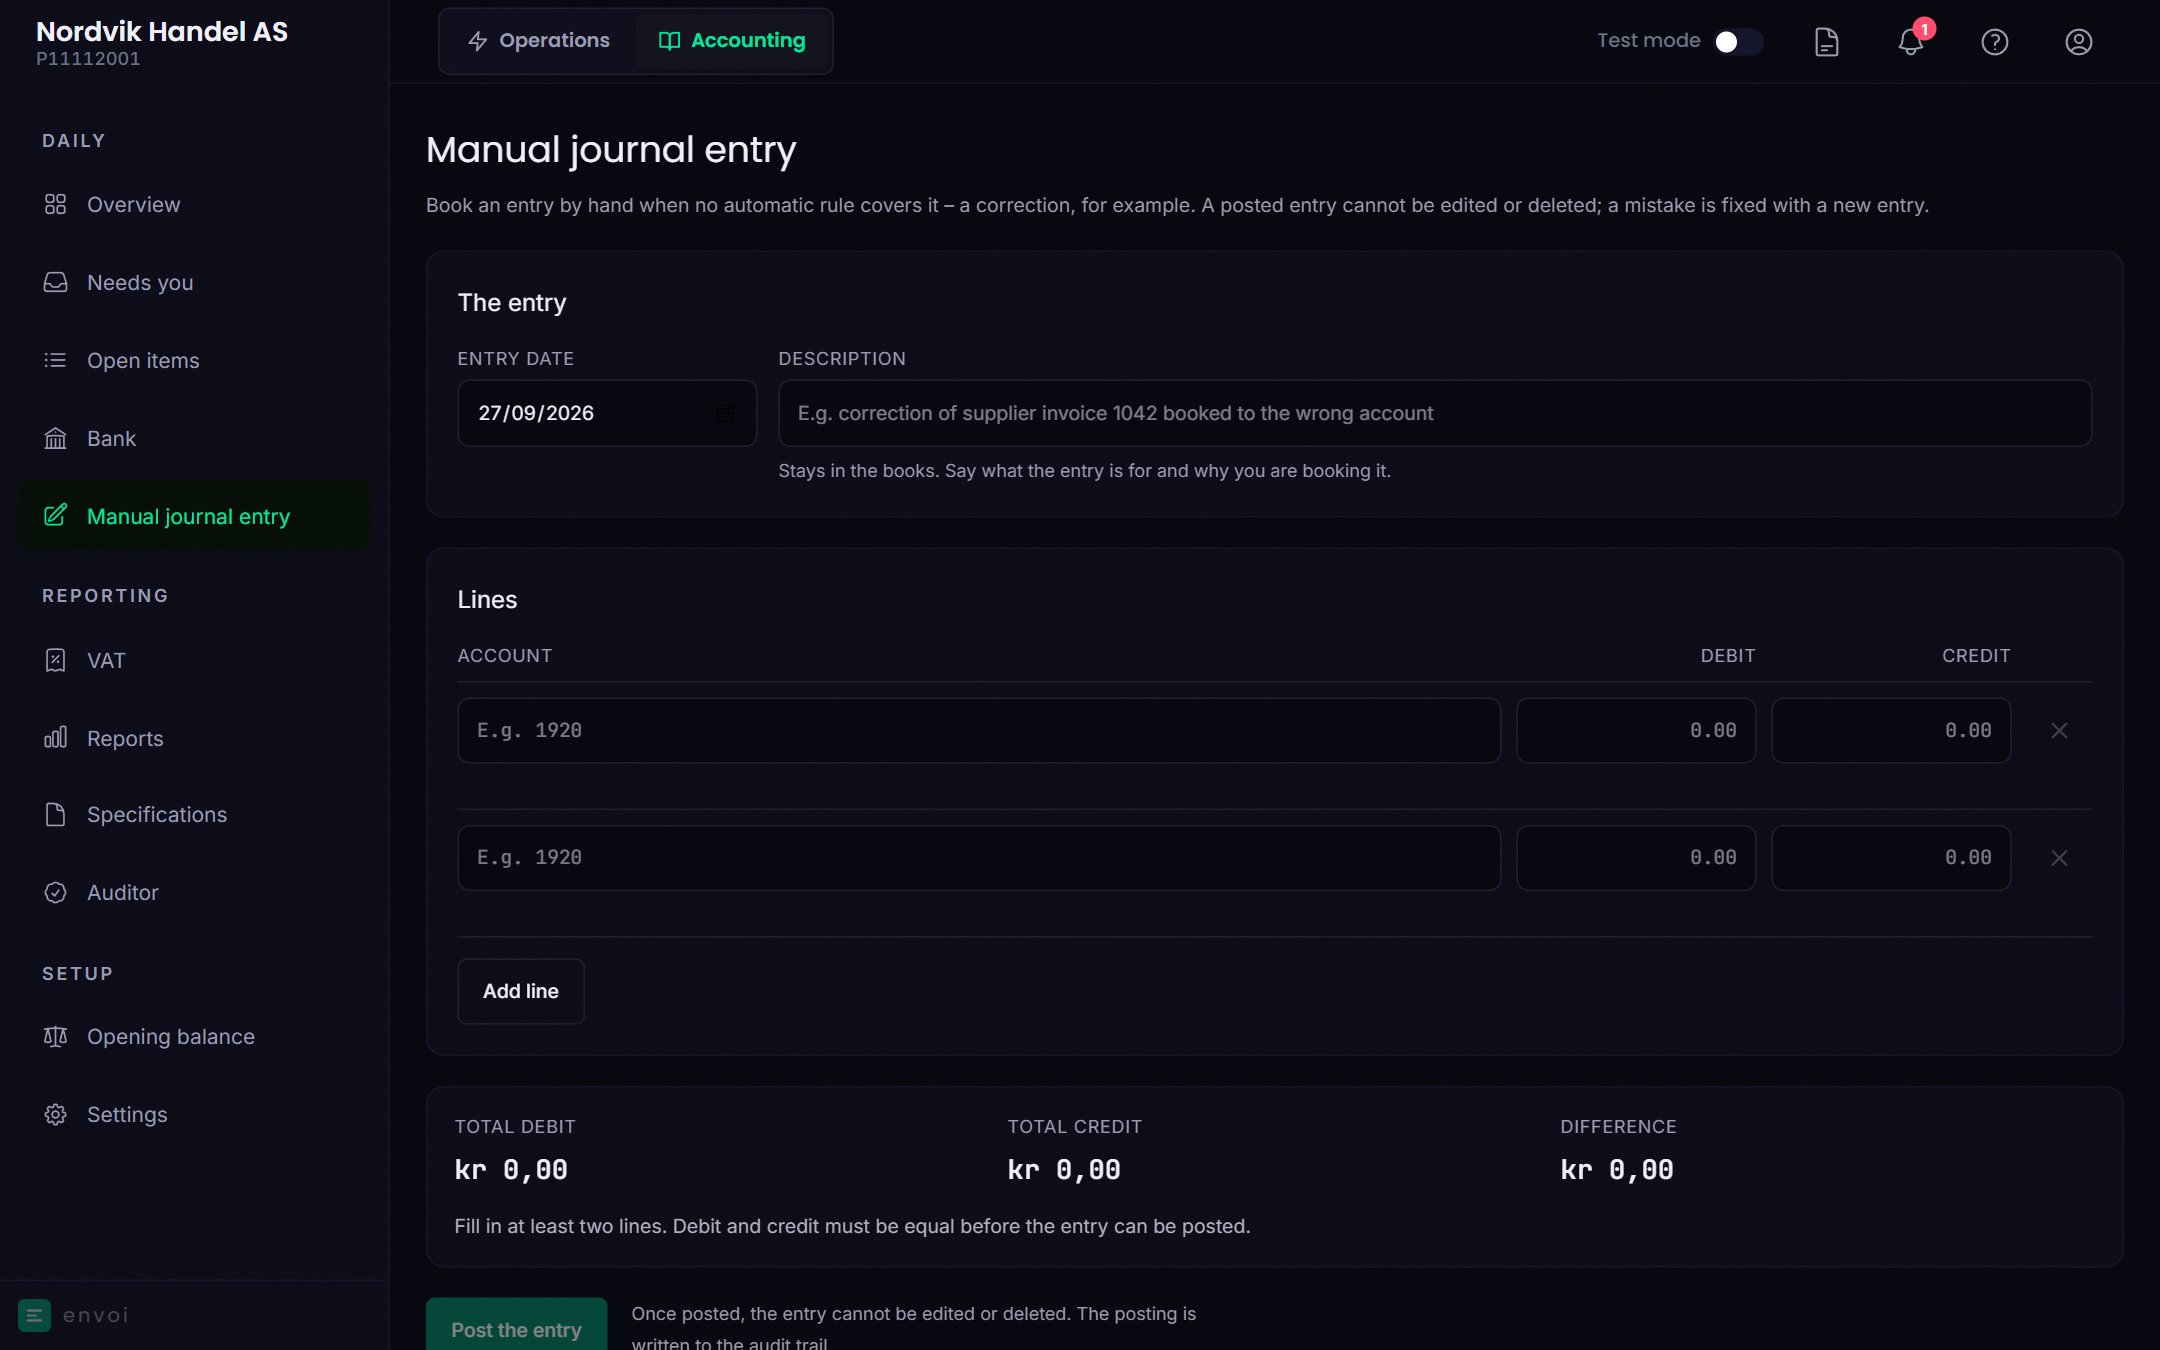Click the Auditor checkmark icon
Image resolution: width=2160 pixels, height=1350 pixels.
pos(55,892)
